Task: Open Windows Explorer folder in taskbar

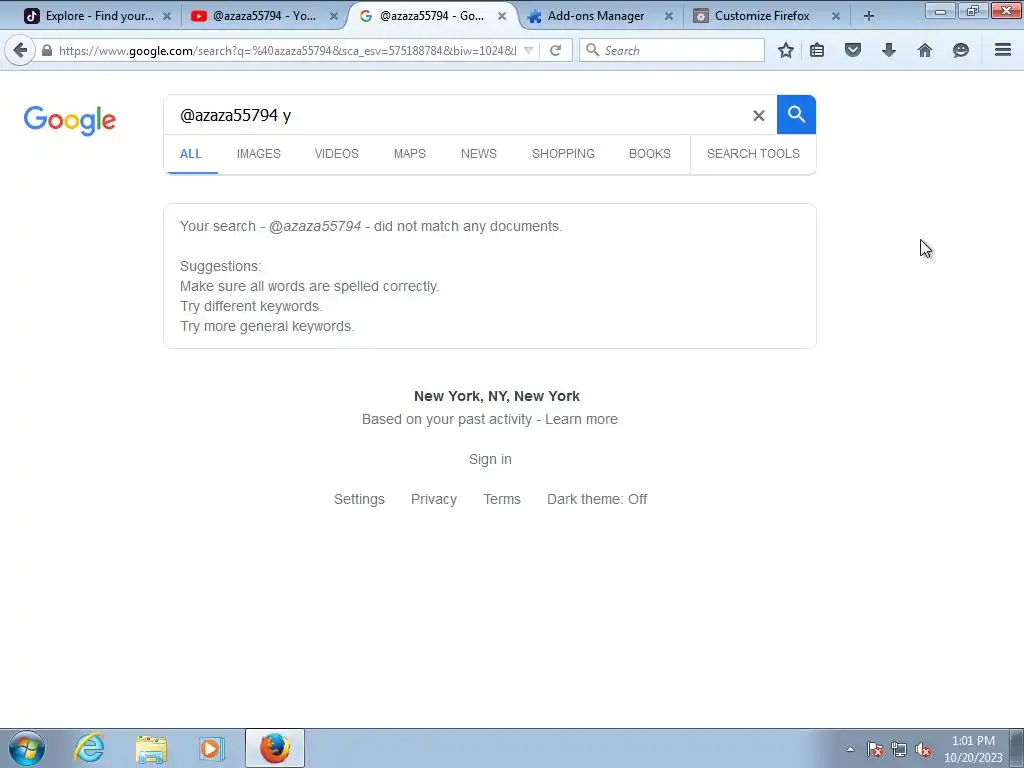Action: pyautogui.click(x=151, y=748)
